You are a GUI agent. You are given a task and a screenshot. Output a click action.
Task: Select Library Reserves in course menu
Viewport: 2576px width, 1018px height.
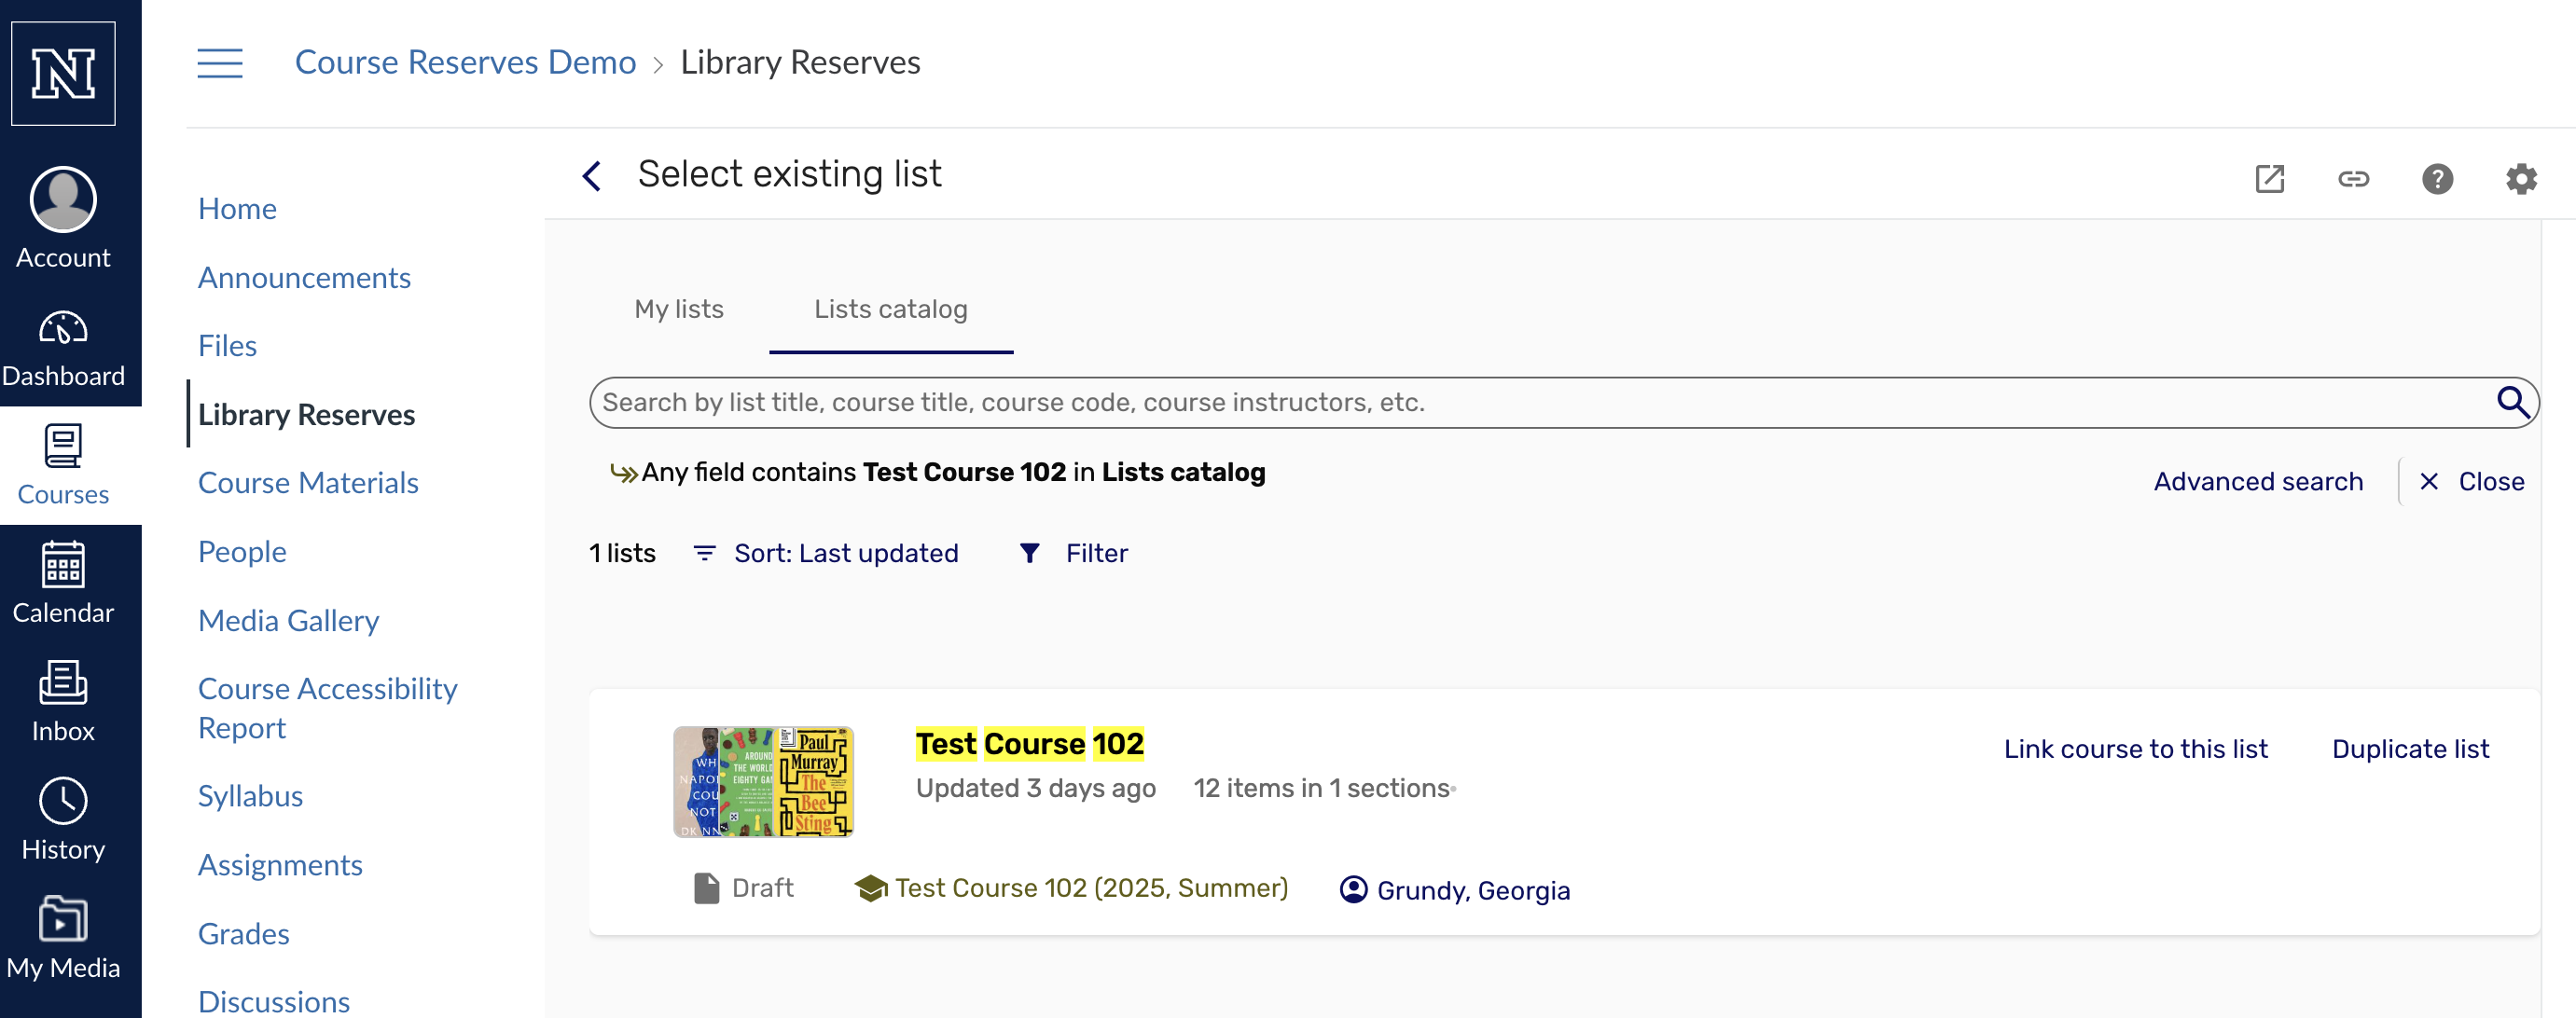pyautogui.click(x=306, y=414)
